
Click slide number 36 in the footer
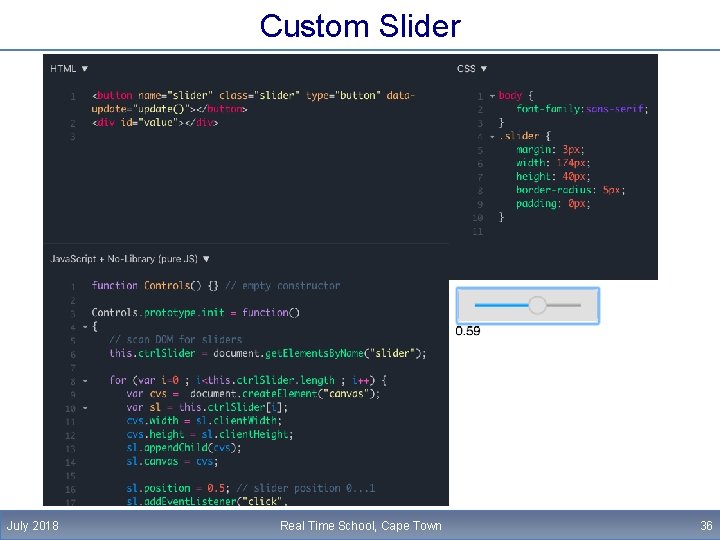click(x=706, y=526)
